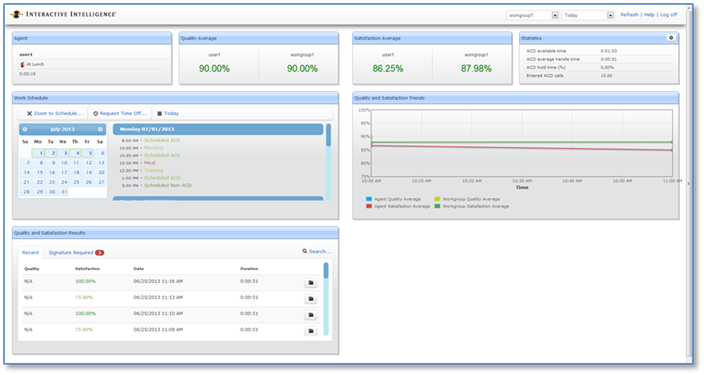Screen dimensions: 704x375
Task: Click the Today combo box field
Action: [588, 15]
